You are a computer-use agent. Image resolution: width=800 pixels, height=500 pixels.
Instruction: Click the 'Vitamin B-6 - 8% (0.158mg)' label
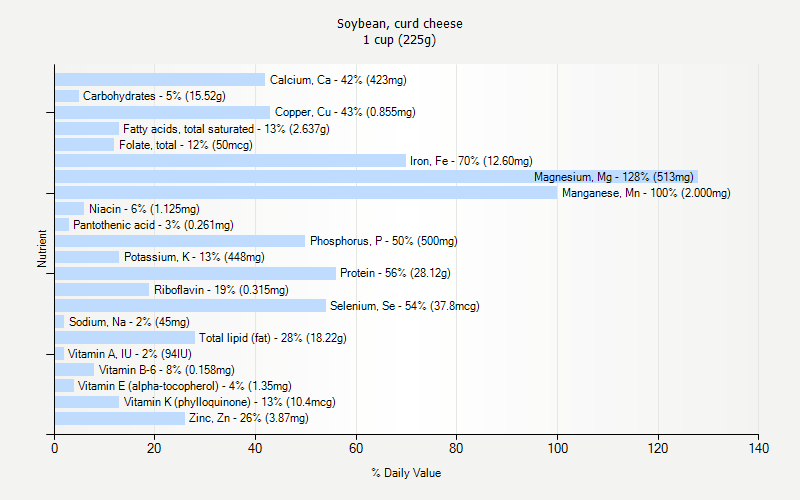[x=167, y=370]
